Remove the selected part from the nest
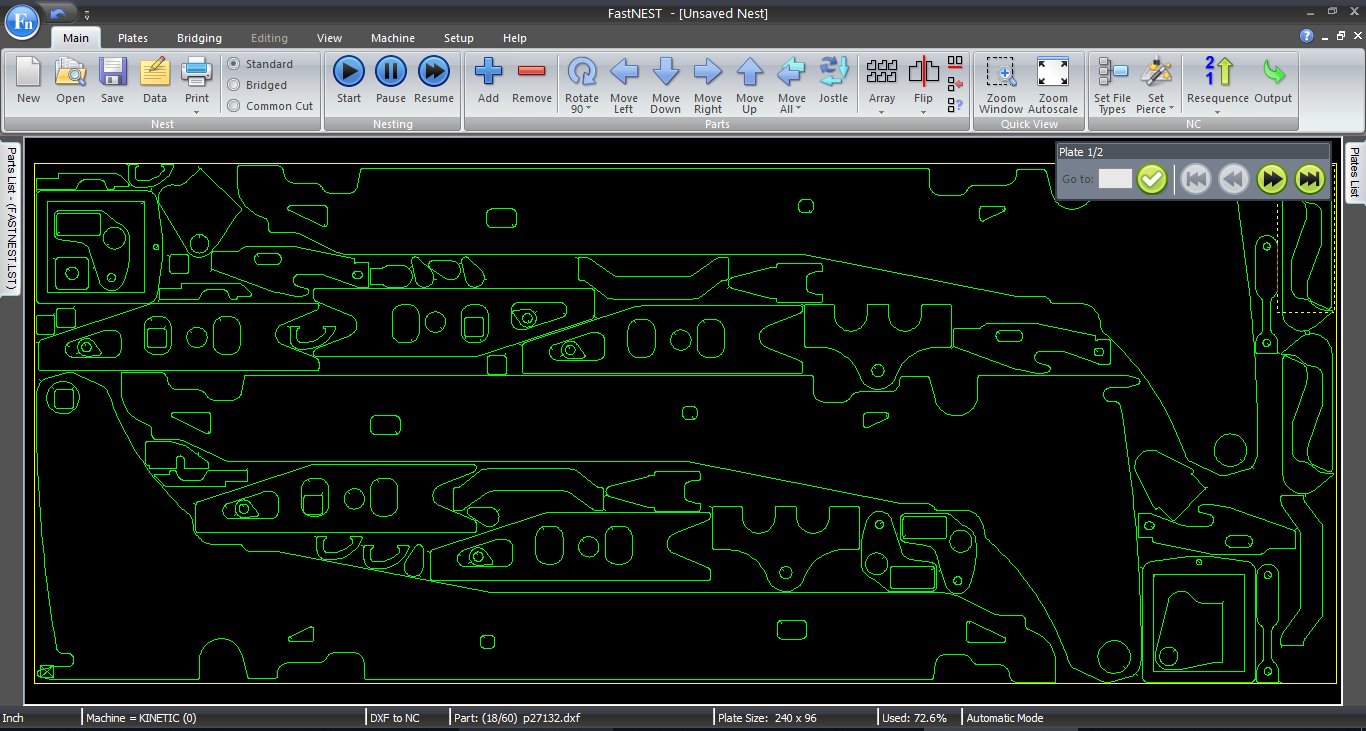Viewport: 1366px width, 731px height. coord(531,80)
